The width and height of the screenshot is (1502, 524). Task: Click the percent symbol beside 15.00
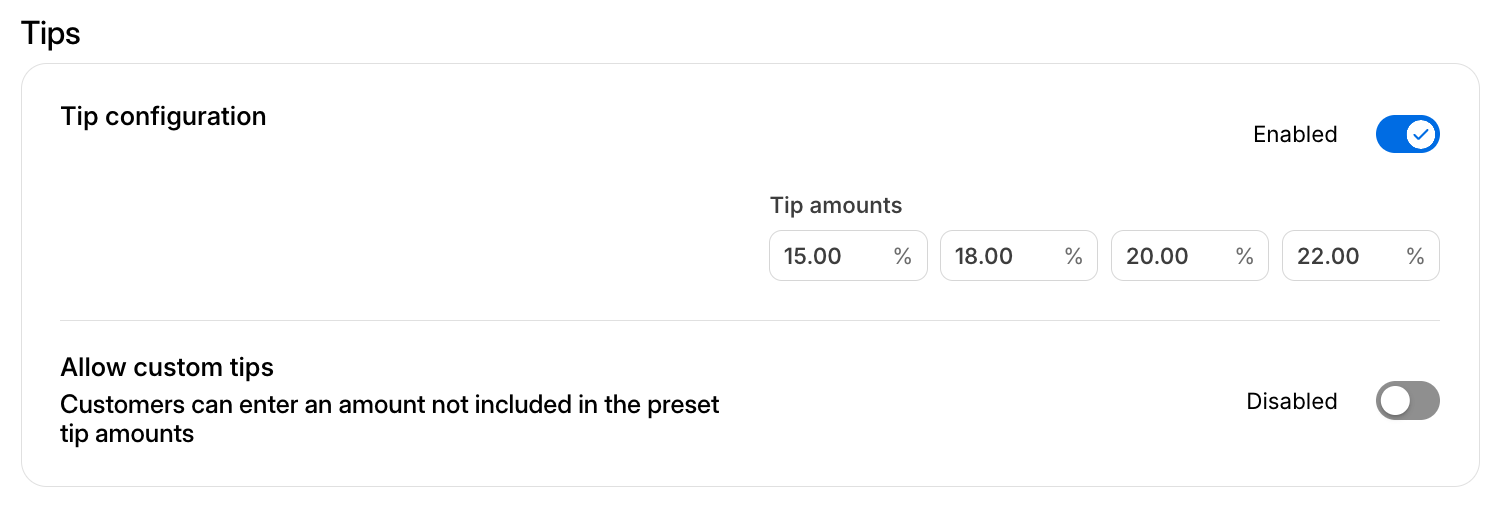pyautogui.click(x=903, y=256)
